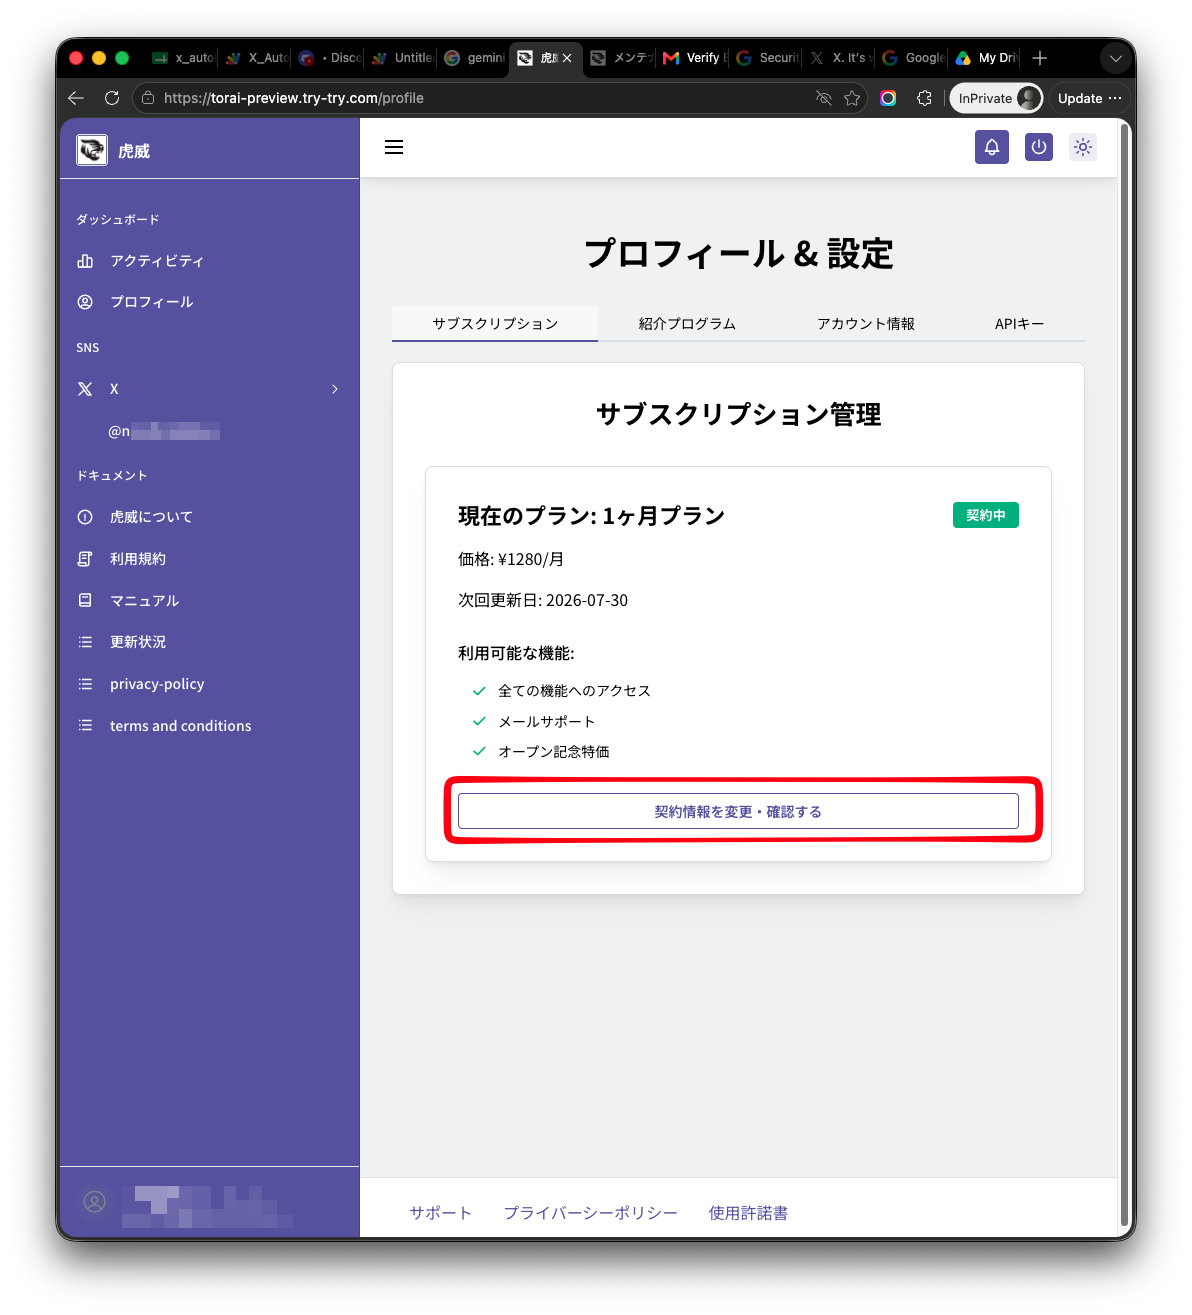Image resolution: width=1192 pixels, height=1315 pixels.
Task: Switch to the Untitled browser tab
Action: tap(401, 58)
